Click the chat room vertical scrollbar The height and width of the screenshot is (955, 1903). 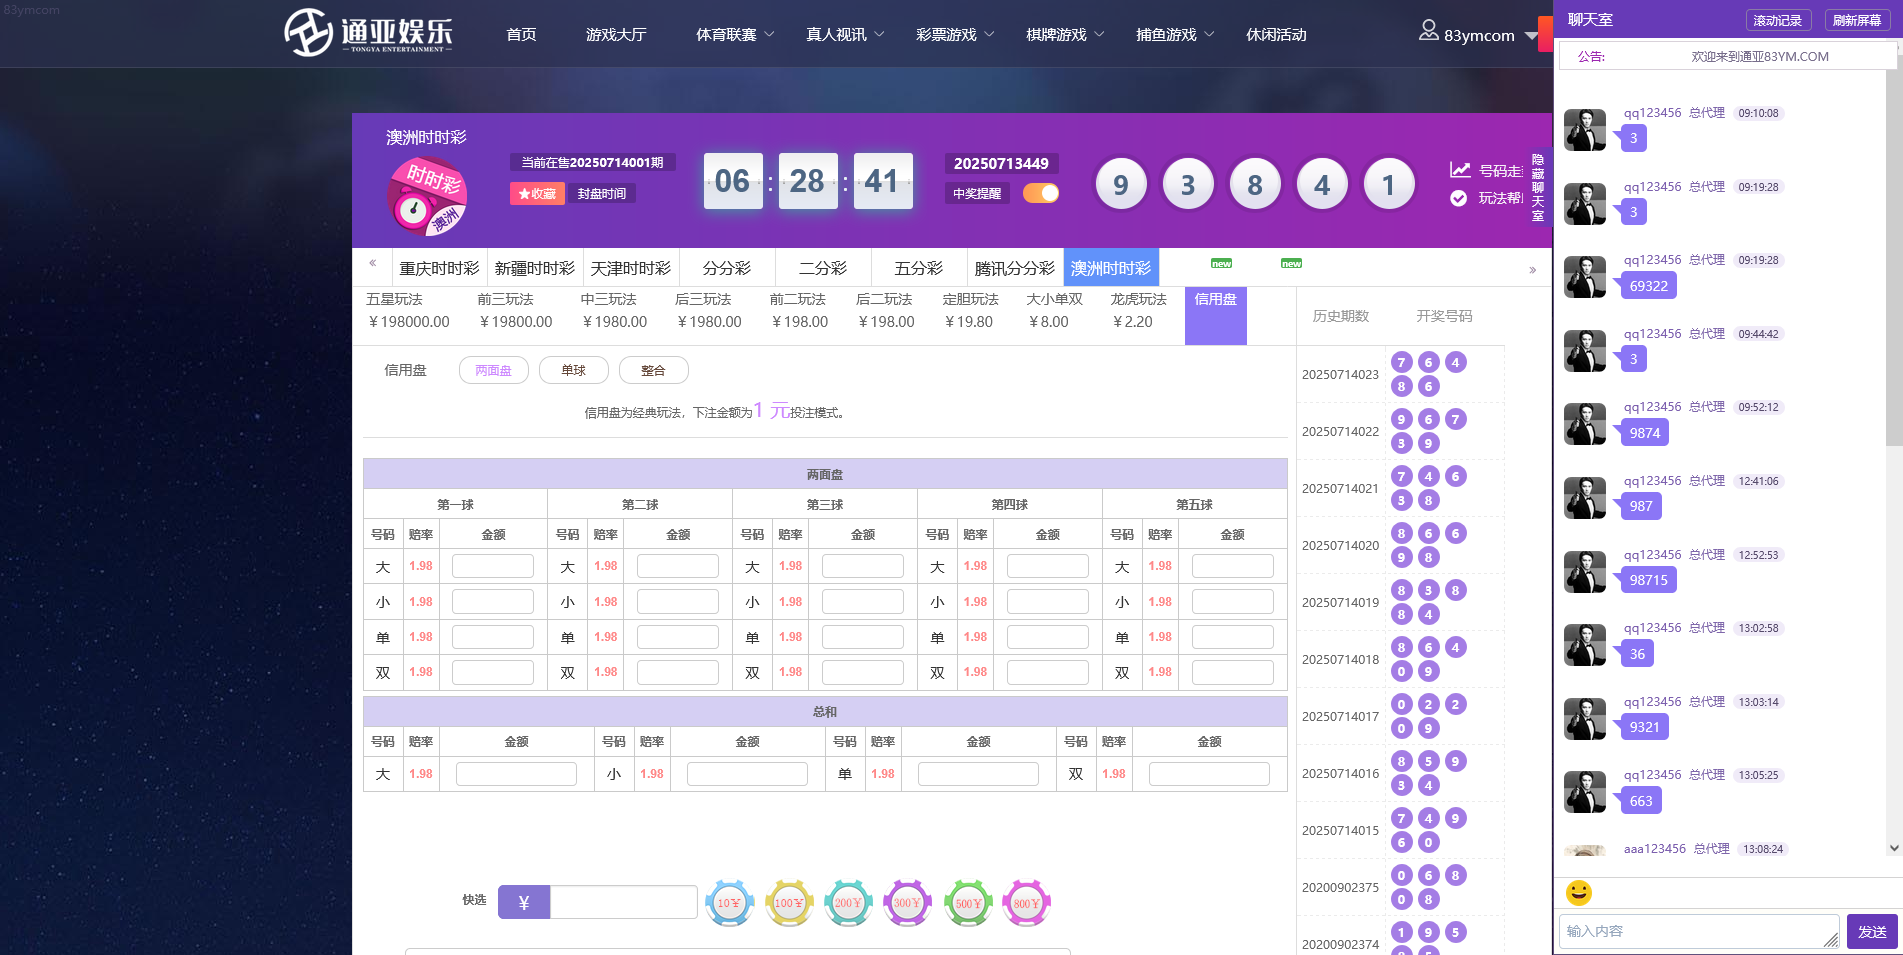click(1894, 270)
